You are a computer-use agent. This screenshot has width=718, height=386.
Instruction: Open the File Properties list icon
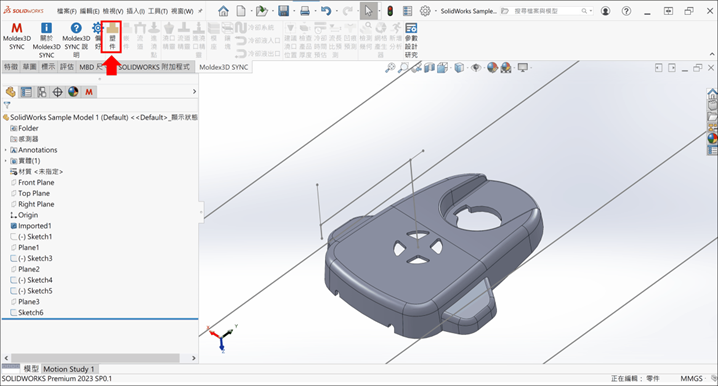pos(407,11)
